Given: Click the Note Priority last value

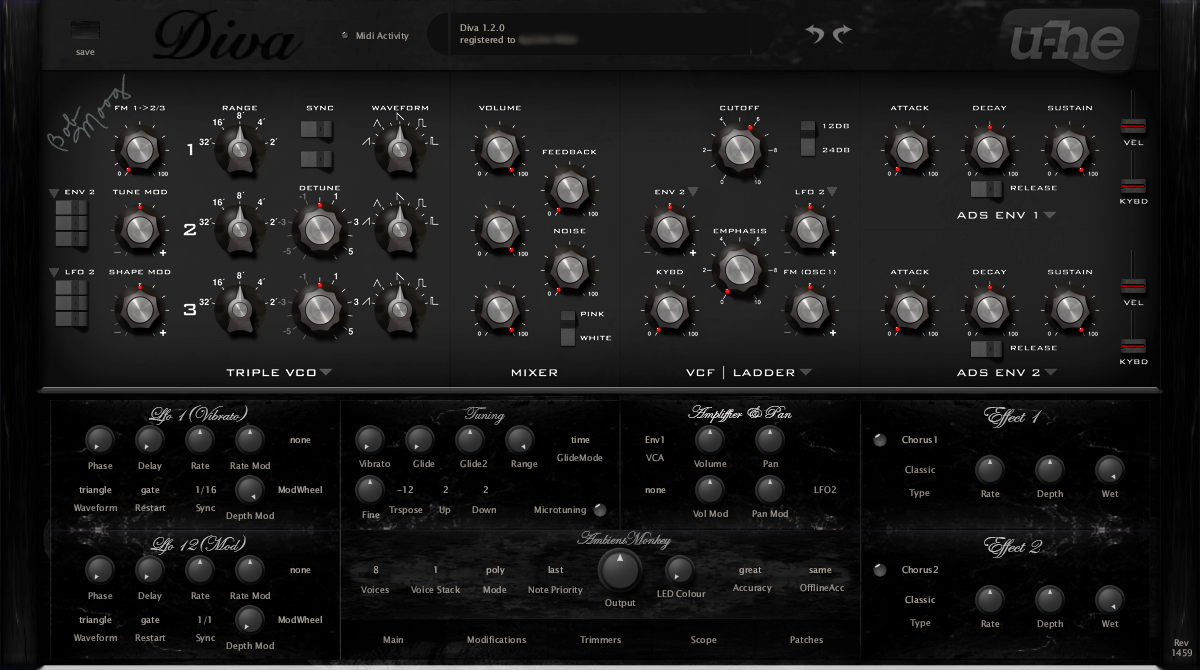Looking at the screenshot, I should click(555, 570).
